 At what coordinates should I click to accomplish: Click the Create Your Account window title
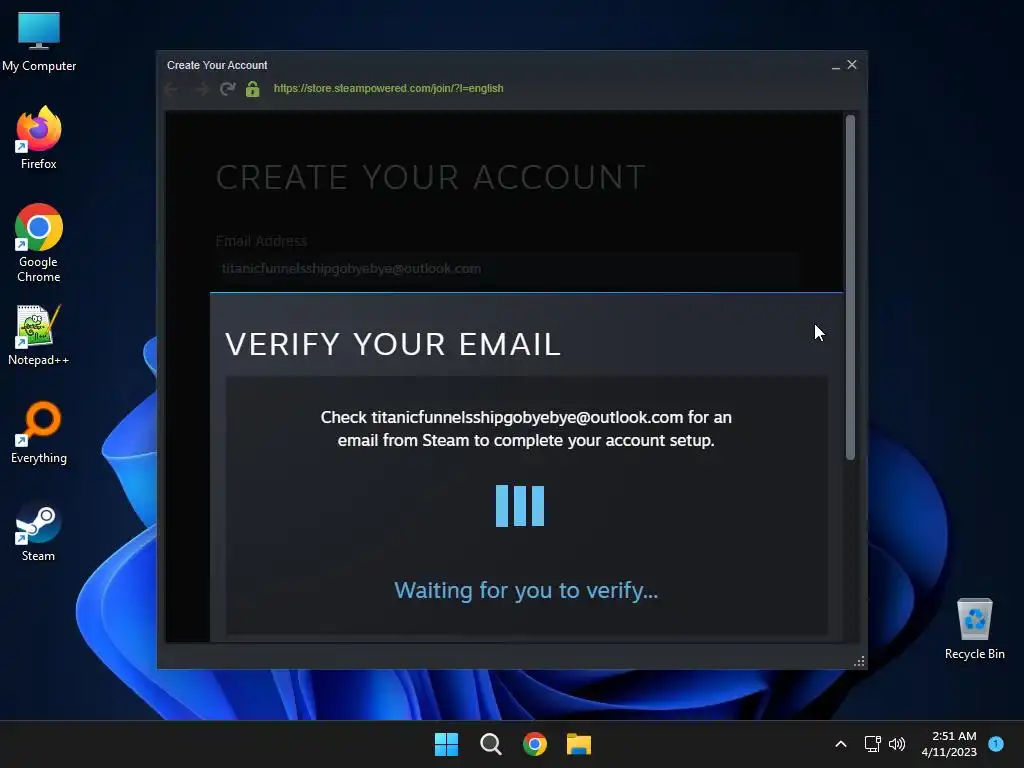[217, 65]
